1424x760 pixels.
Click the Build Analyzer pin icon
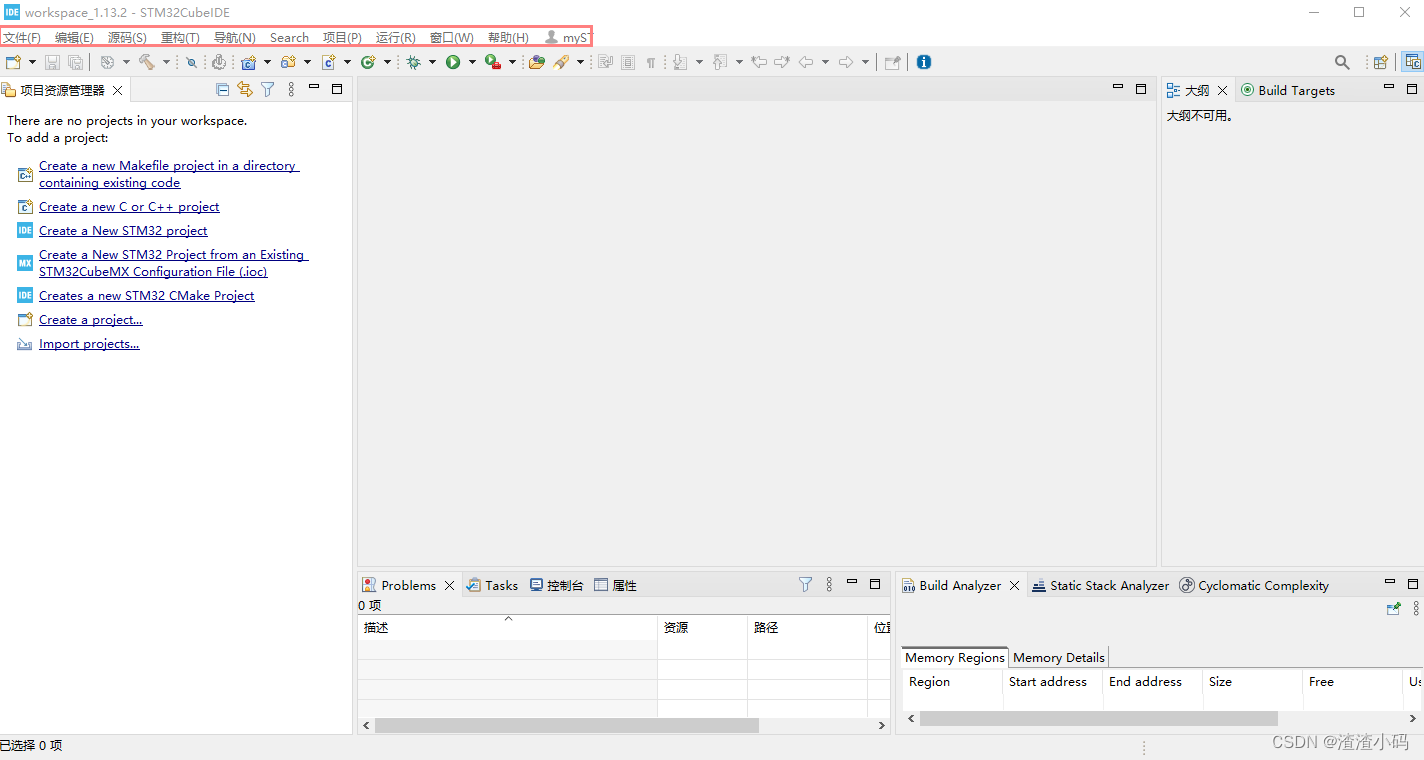pos(1394,608)
